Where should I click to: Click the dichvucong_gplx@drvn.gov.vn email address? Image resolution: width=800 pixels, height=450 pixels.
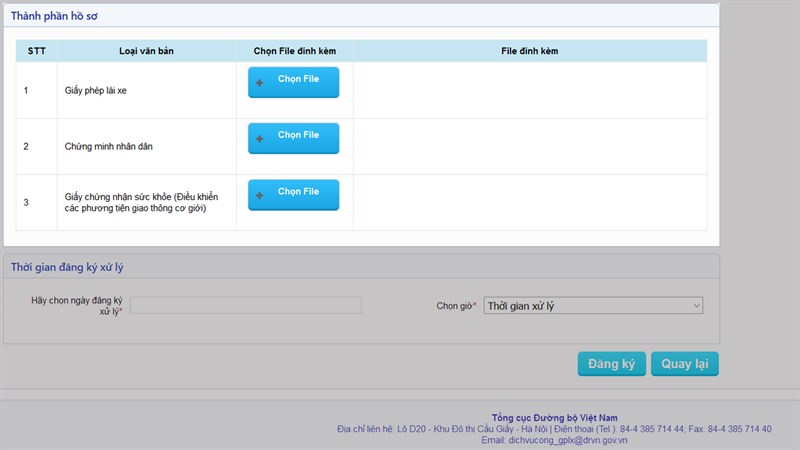coord(554,440)
